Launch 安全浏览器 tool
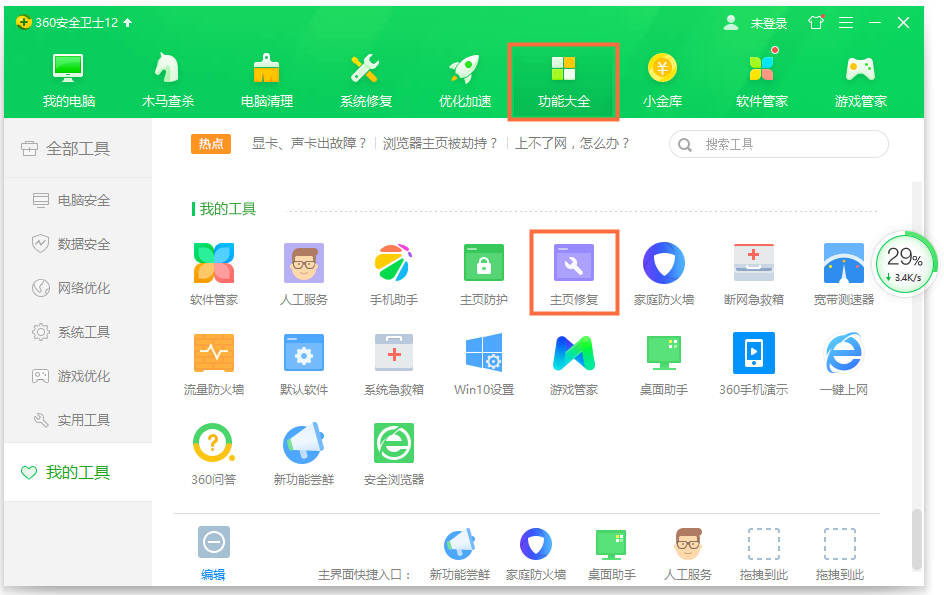944x595 pixels. click(x=394, y=455)
